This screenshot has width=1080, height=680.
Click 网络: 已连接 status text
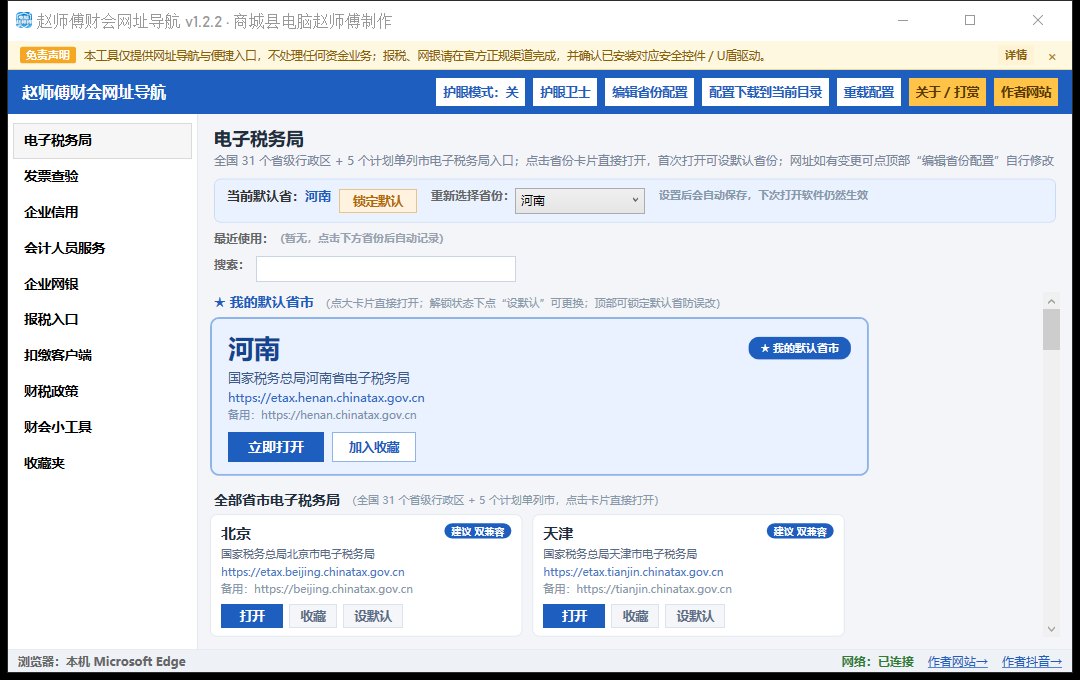tap(878, 661)
